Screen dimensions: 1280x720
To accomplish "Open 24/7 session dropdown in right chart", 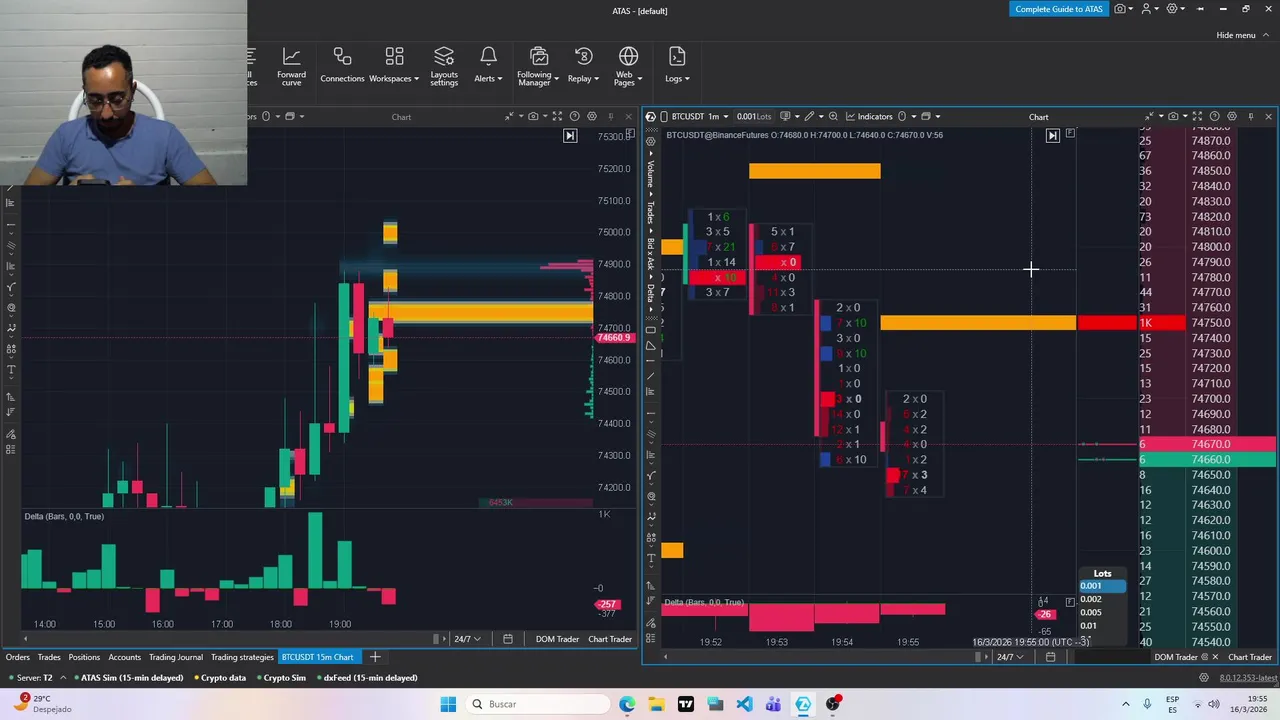I will pos(1010,657).
